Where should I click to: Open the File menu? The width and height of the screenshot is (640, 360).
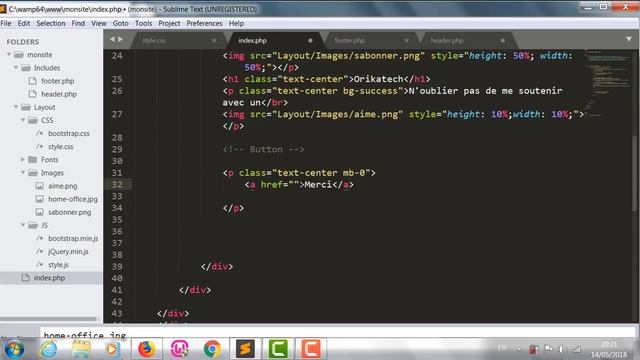(x=6, y=23)
